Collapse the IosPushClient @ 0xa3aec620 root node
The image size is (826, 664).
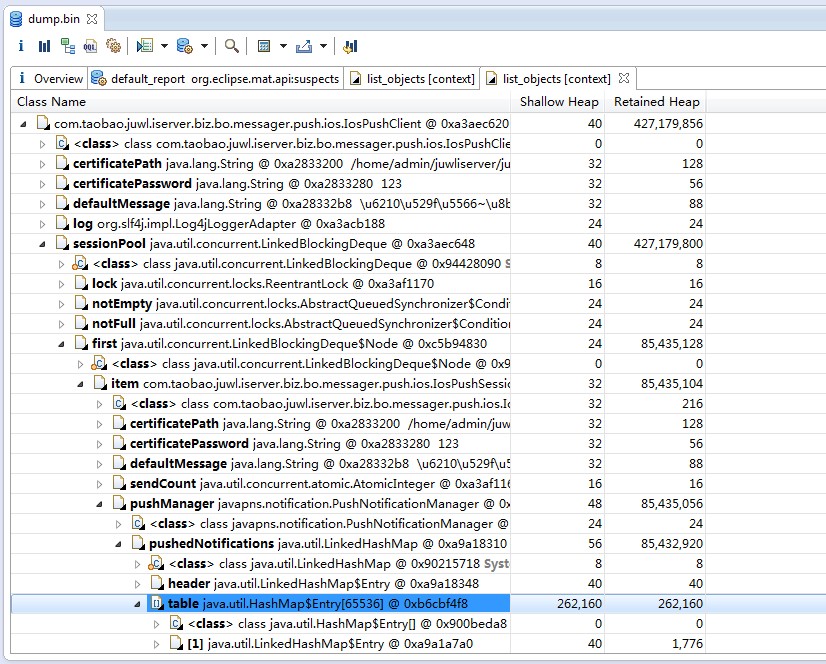click(x=23, y=124)
